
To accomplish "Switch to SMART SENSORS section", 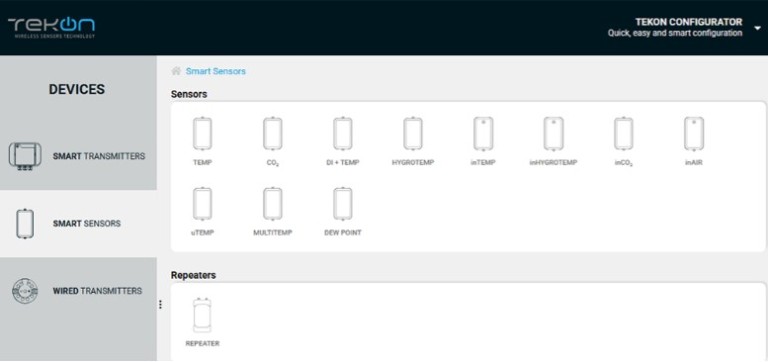I will 78,224.
